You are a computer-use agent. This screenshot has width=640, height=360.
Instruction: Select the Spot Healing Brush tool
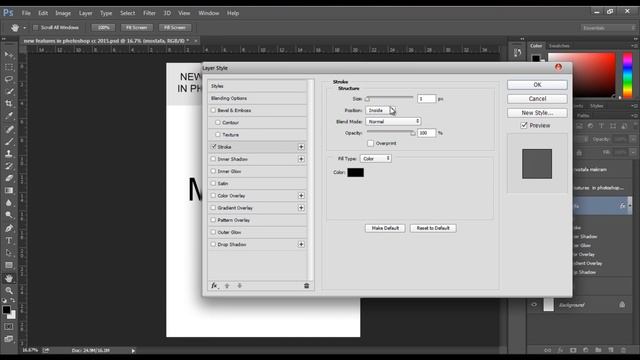[9, 129]
